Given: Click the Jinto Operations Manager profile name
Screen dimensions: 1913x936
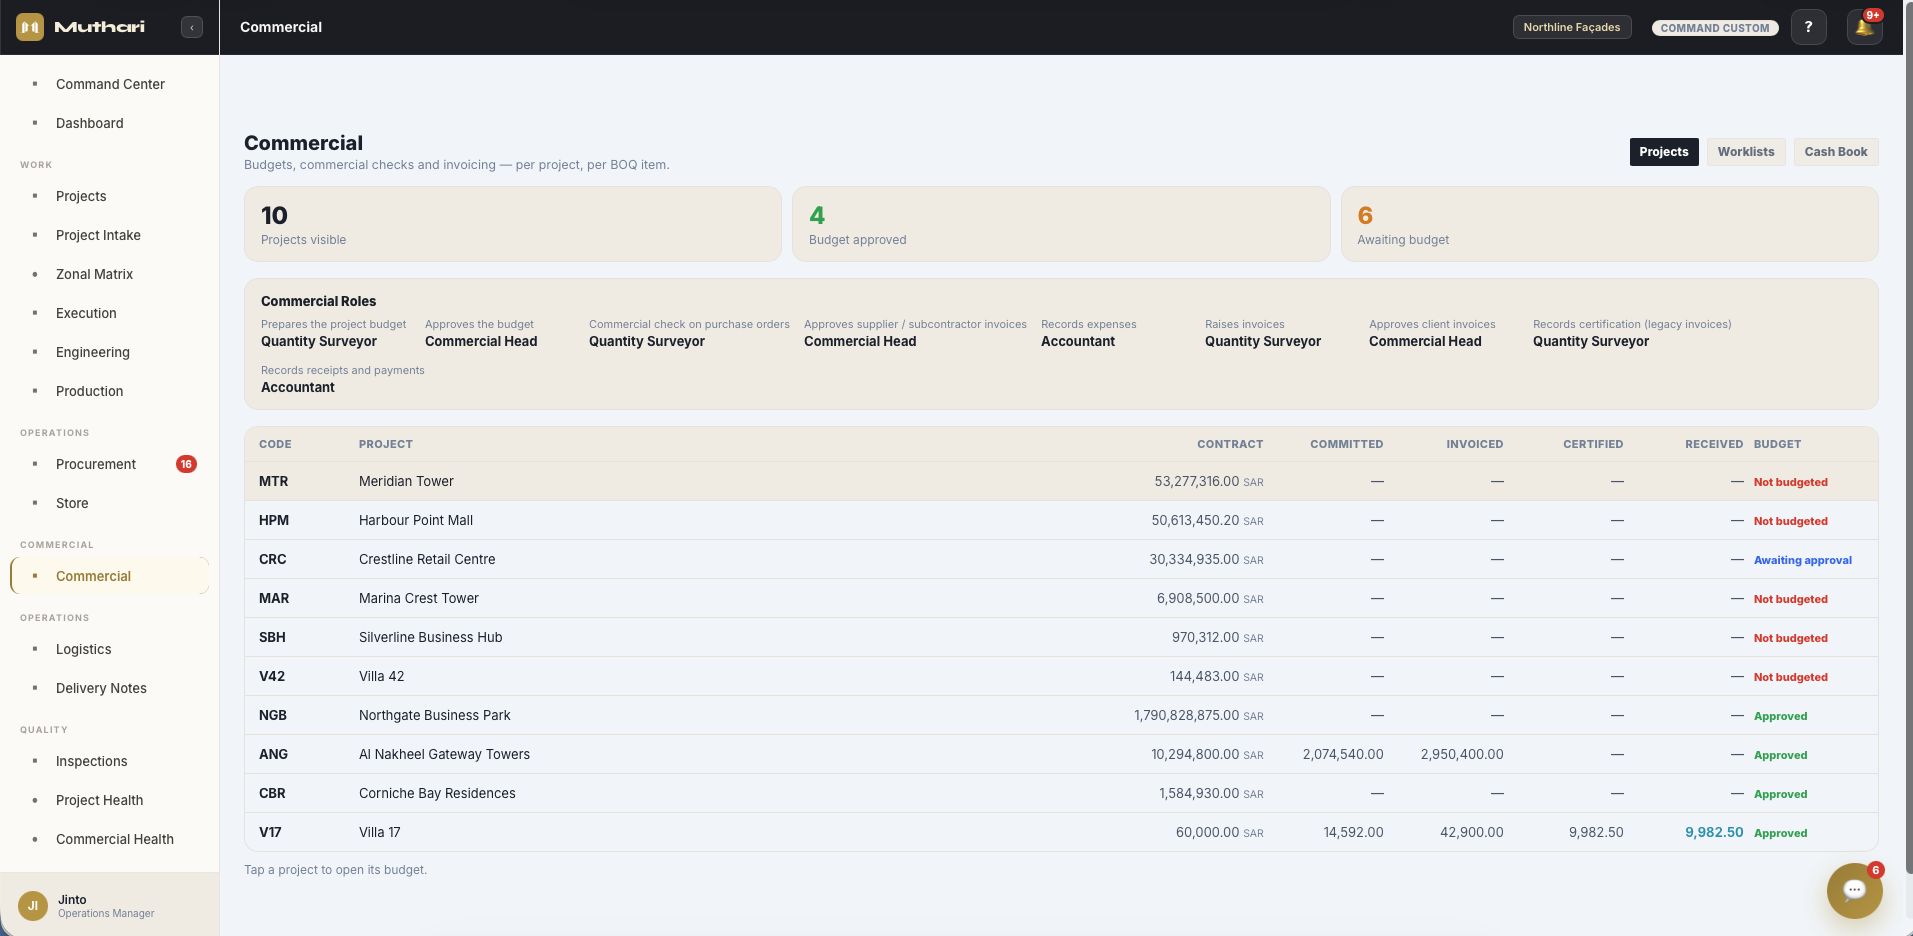Looking at the screenshot, I should tap(106, 906).
